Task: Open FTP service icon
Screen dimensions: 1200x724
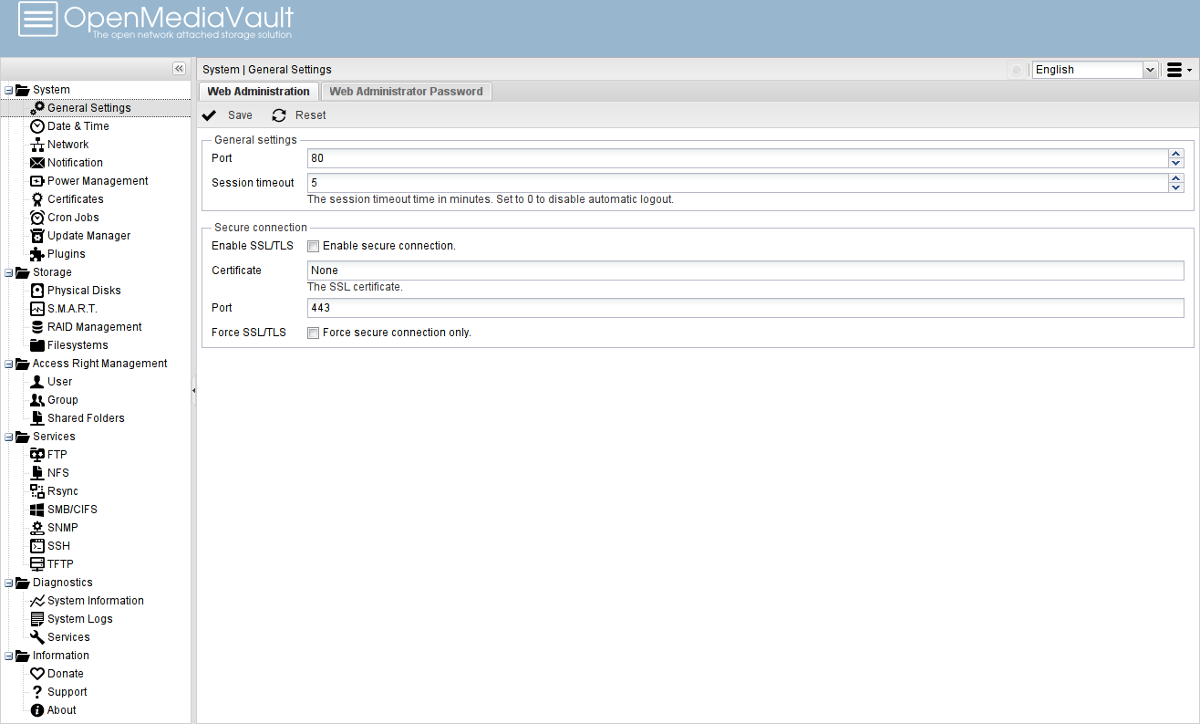Action: coord(38,454)
